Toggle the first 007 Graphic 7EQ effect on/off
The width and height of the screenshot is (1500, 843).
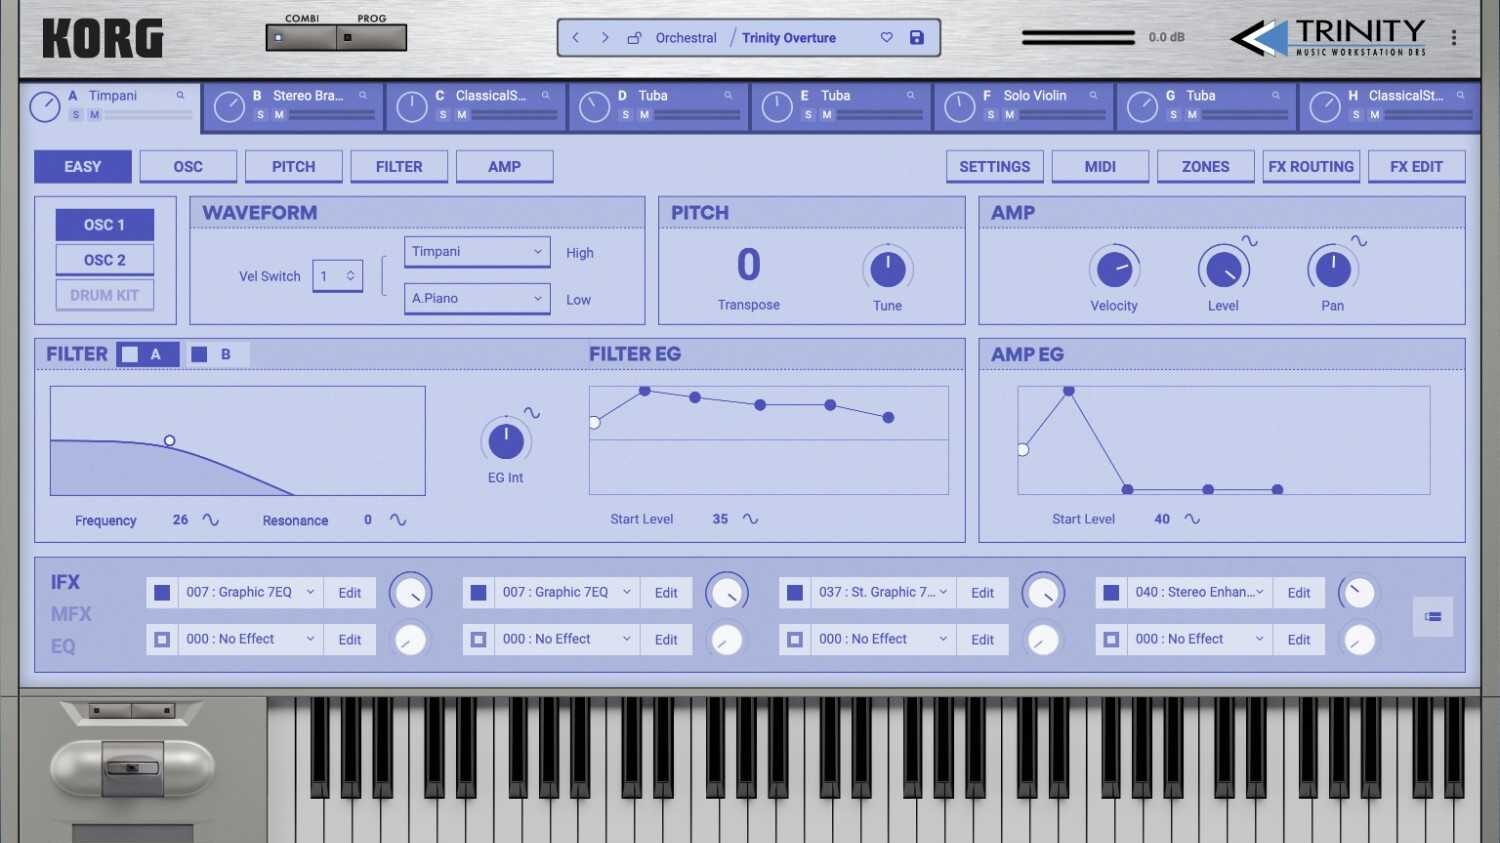click(x=162, y=593)
